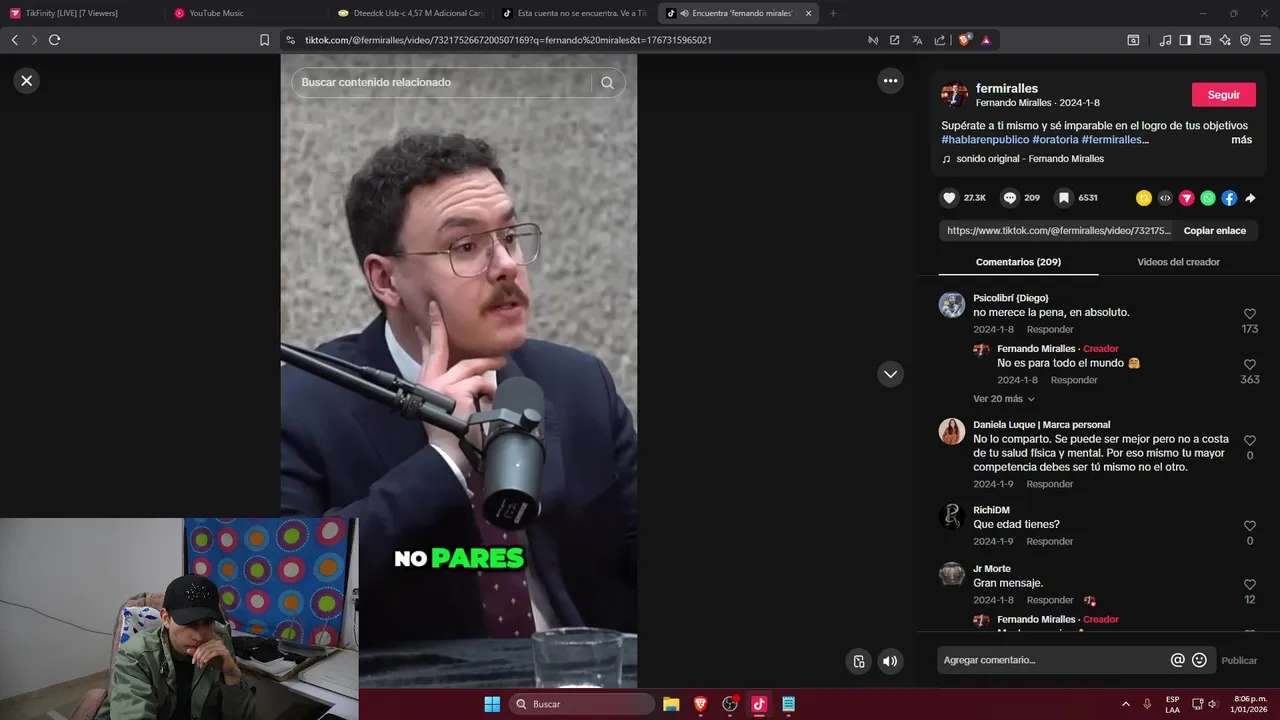This screenshot has width=1280, height=720.
Task: Click the Seguir button
Action: pyautogui.click(x=1224, y=95)
